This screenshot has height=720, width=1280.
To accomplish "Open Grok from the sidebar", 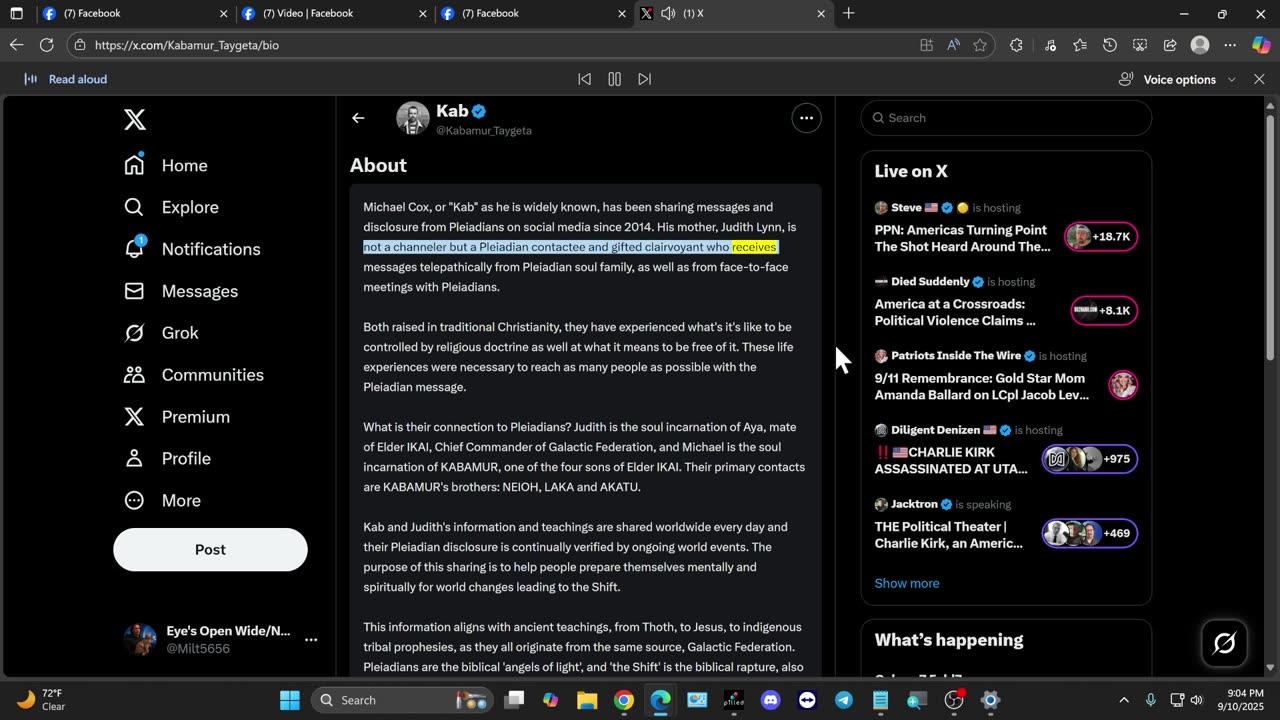I will click(161, 333).
